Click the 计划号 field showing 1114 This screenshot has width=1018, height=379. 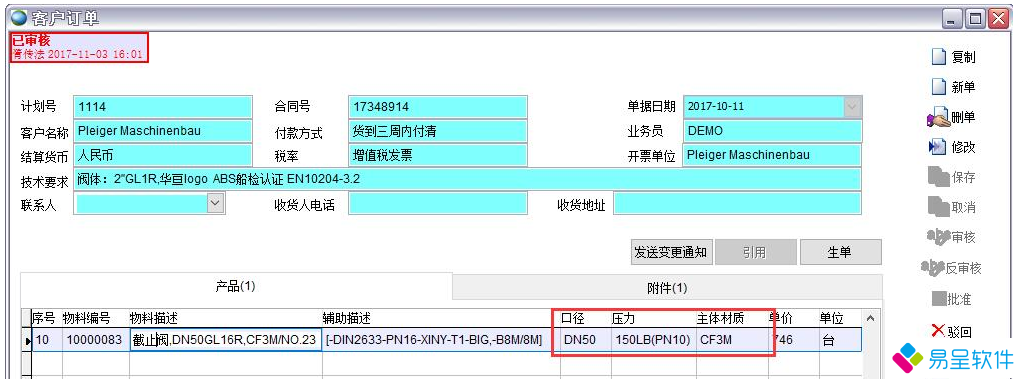pos(162,106)
